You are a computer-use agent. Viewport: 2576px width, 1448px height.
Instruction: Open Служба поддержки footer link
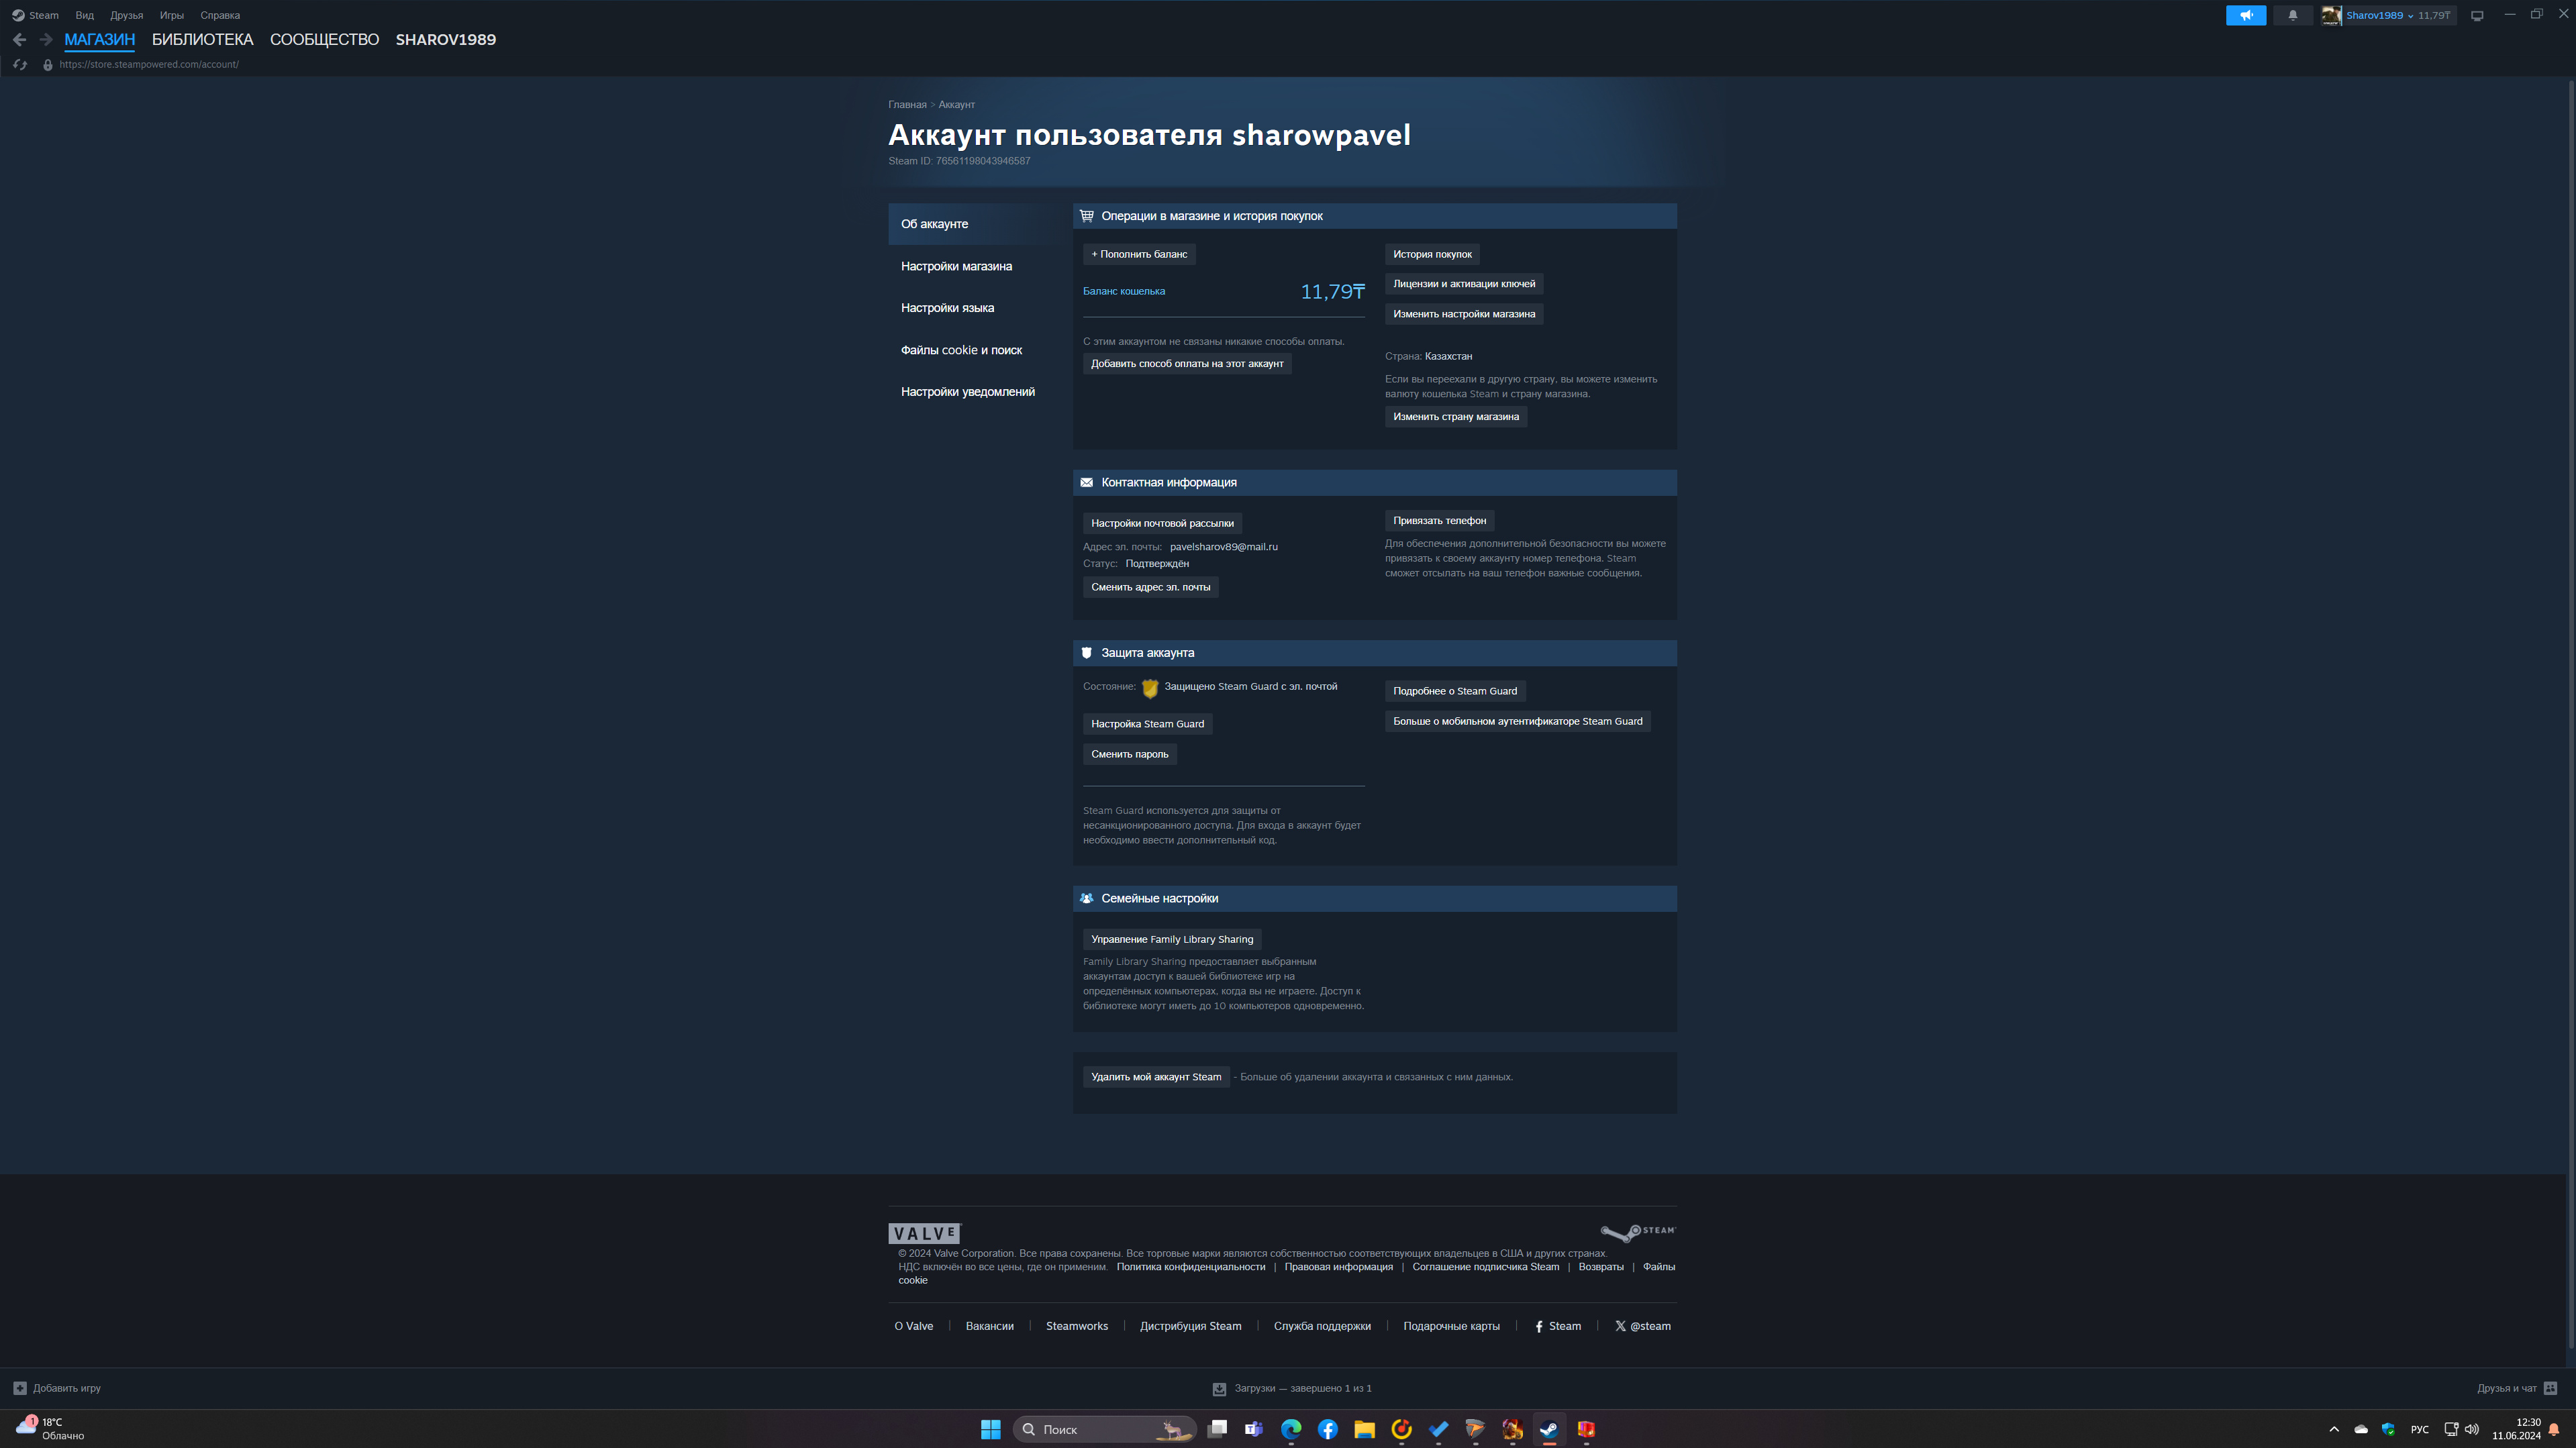pos(1322,1327)
